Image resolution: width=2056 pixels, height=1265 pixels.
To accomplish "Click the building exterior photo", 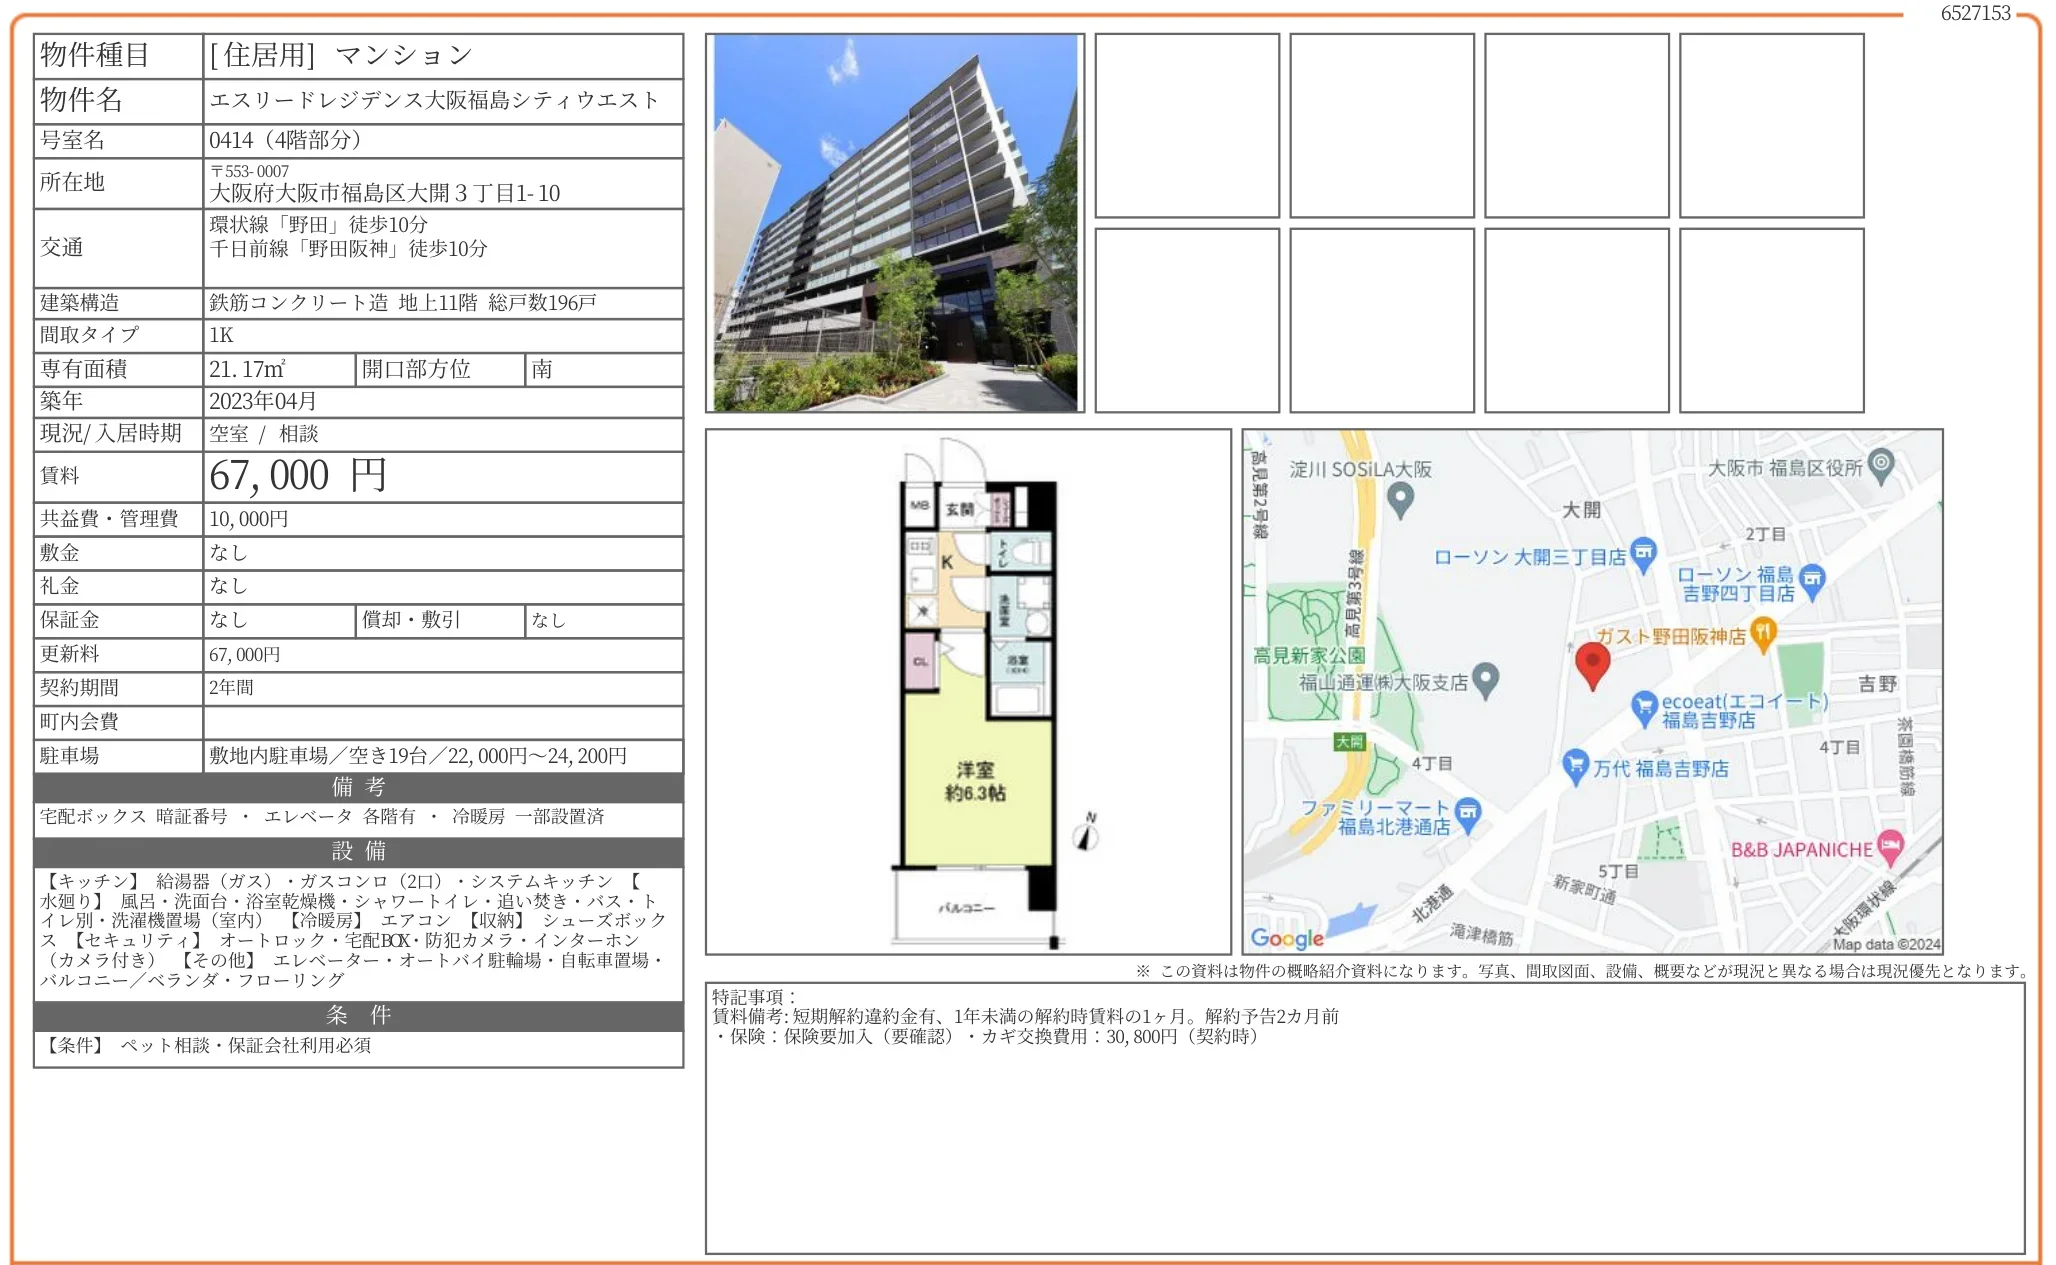I will click(895, 223).
